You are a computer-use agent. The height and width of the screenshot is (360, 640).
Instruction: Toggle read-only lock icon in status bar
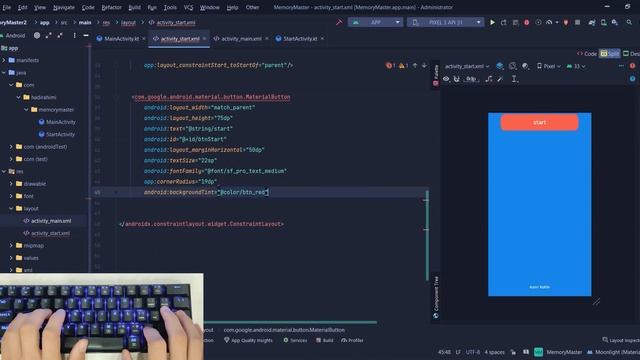(x=513, y=352)
